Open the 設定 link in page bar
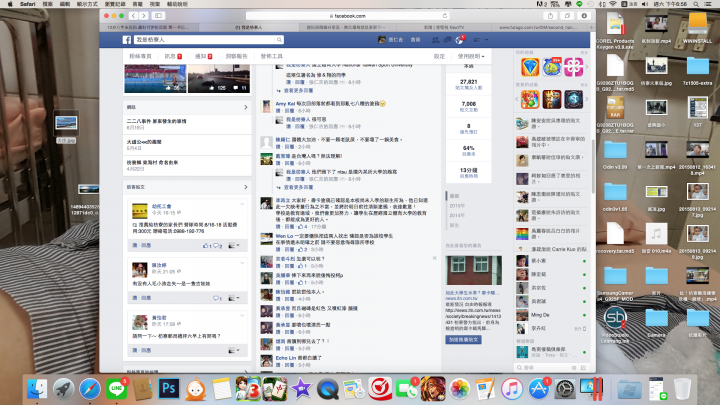The image size is (720, 405). click(439, 56)
